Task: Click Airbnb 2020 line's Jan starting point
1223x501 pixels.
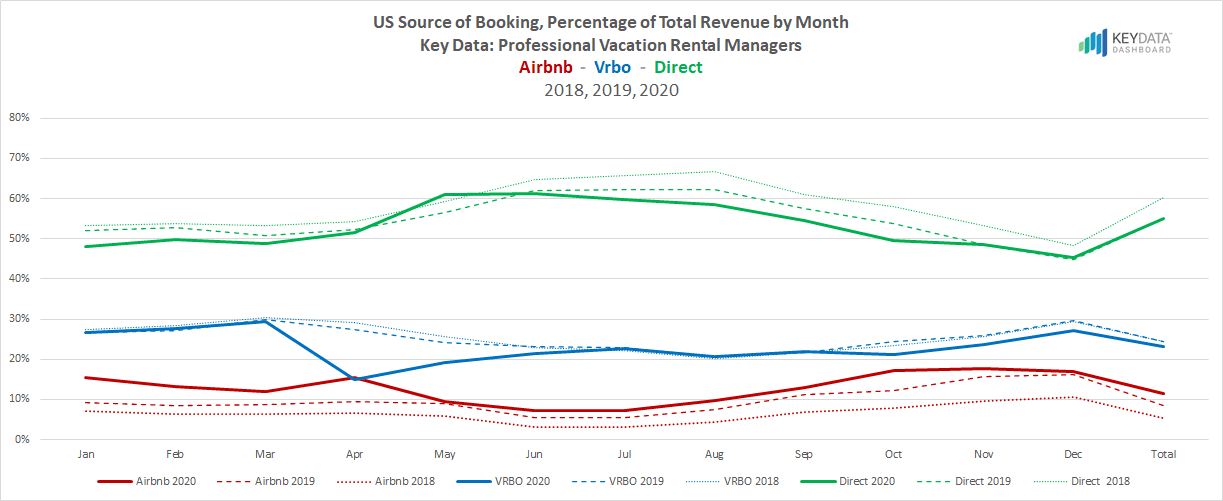Action: click(x=85, y=377)
